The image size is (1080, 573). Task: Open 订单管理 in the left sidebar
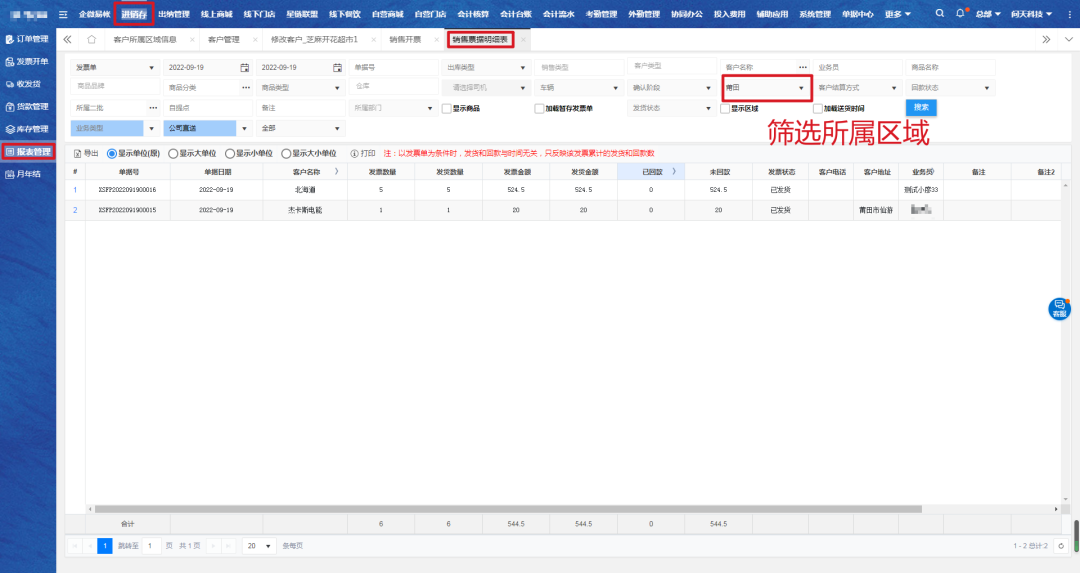[x=28, y=39]
